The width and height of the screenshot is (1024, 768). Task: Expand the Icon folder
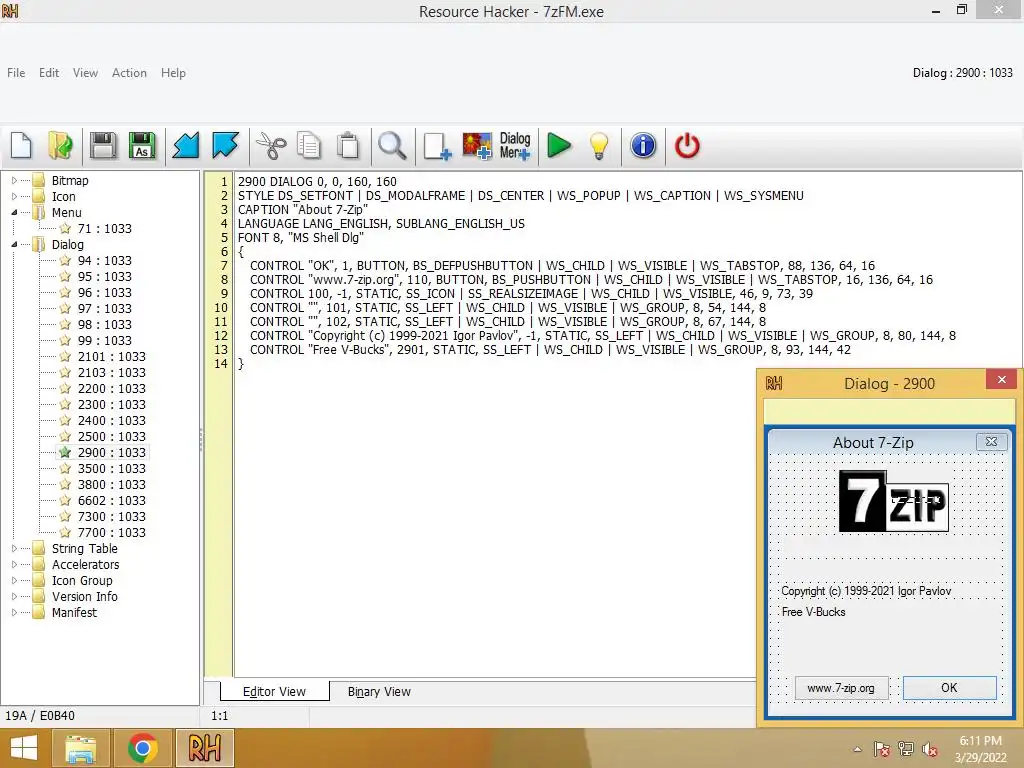[x=14, y=197]
